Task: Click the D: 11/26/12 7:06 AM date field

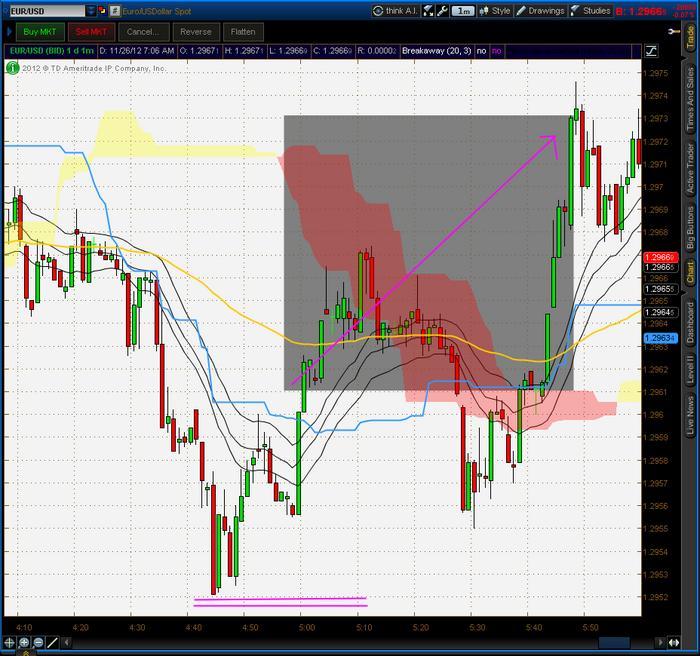Action: pos(137,51)
